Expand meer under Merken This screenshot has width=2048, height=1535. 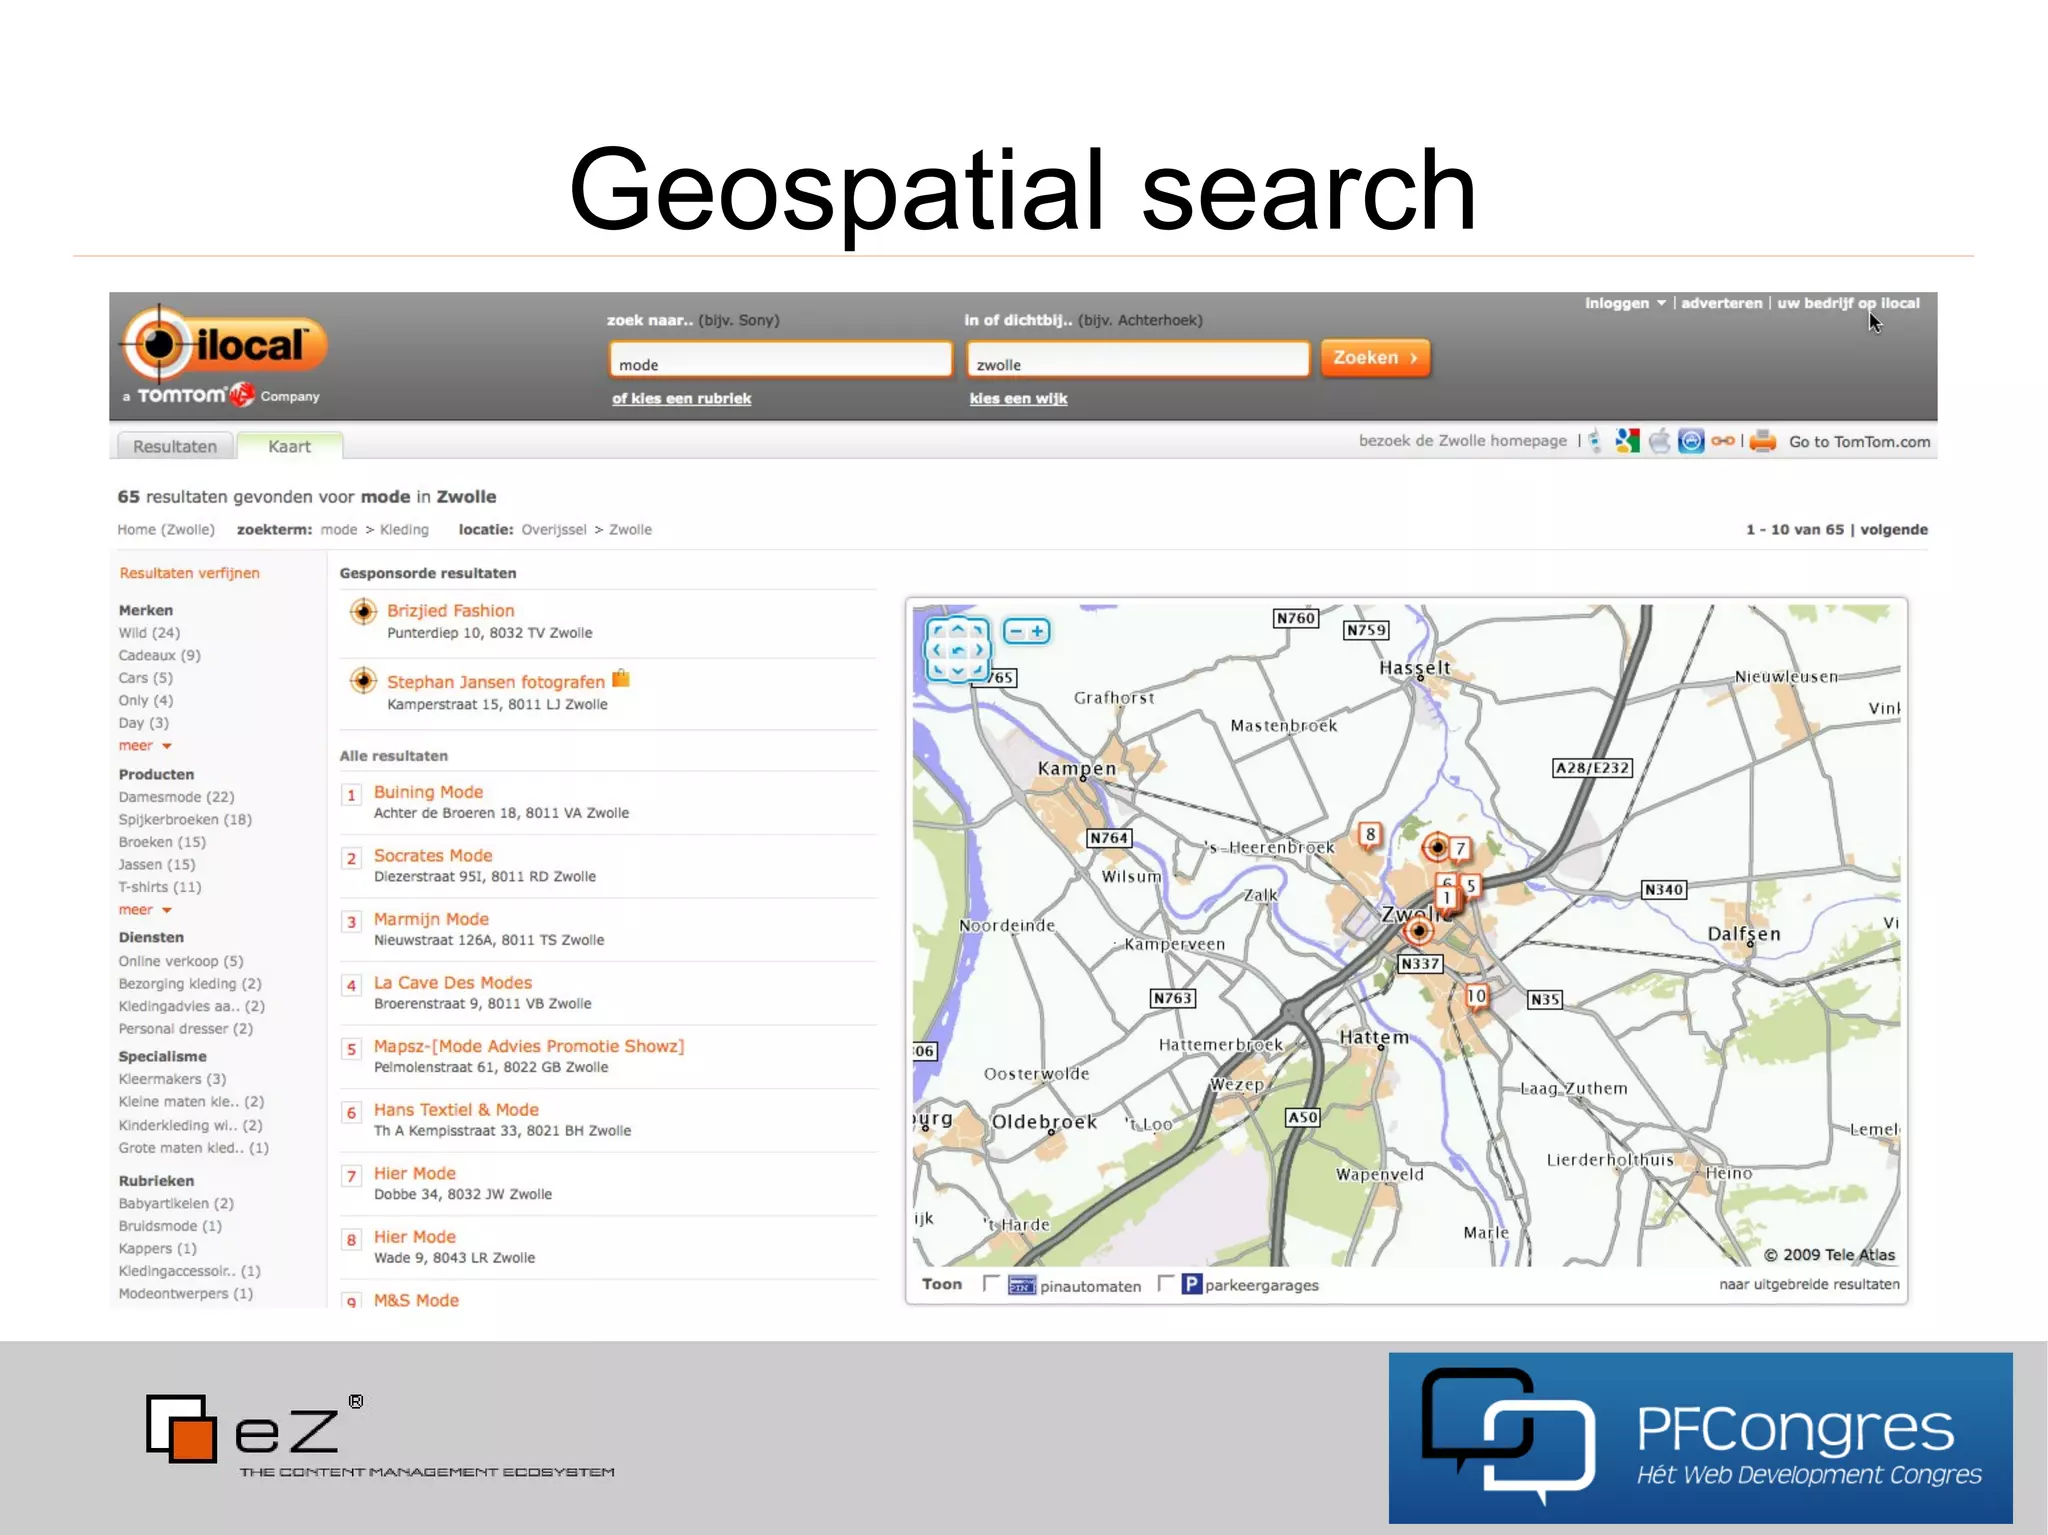145,746
